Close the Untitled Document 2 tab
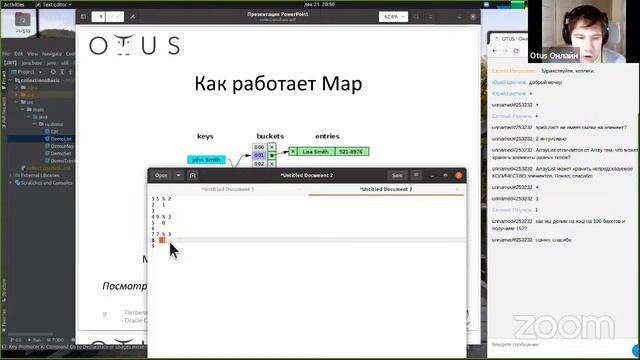 click(x=458, y=189)
